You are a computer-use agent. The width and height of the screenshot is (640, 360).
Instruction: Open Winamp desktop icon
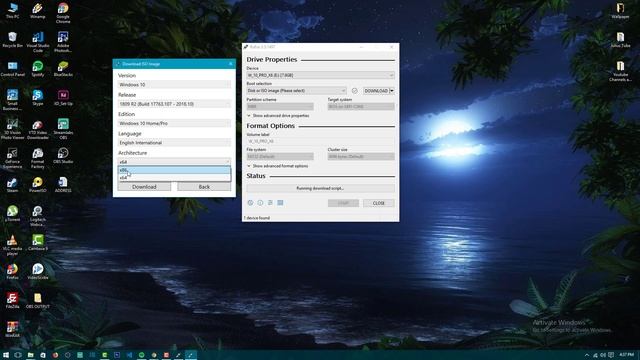point(38,11)
